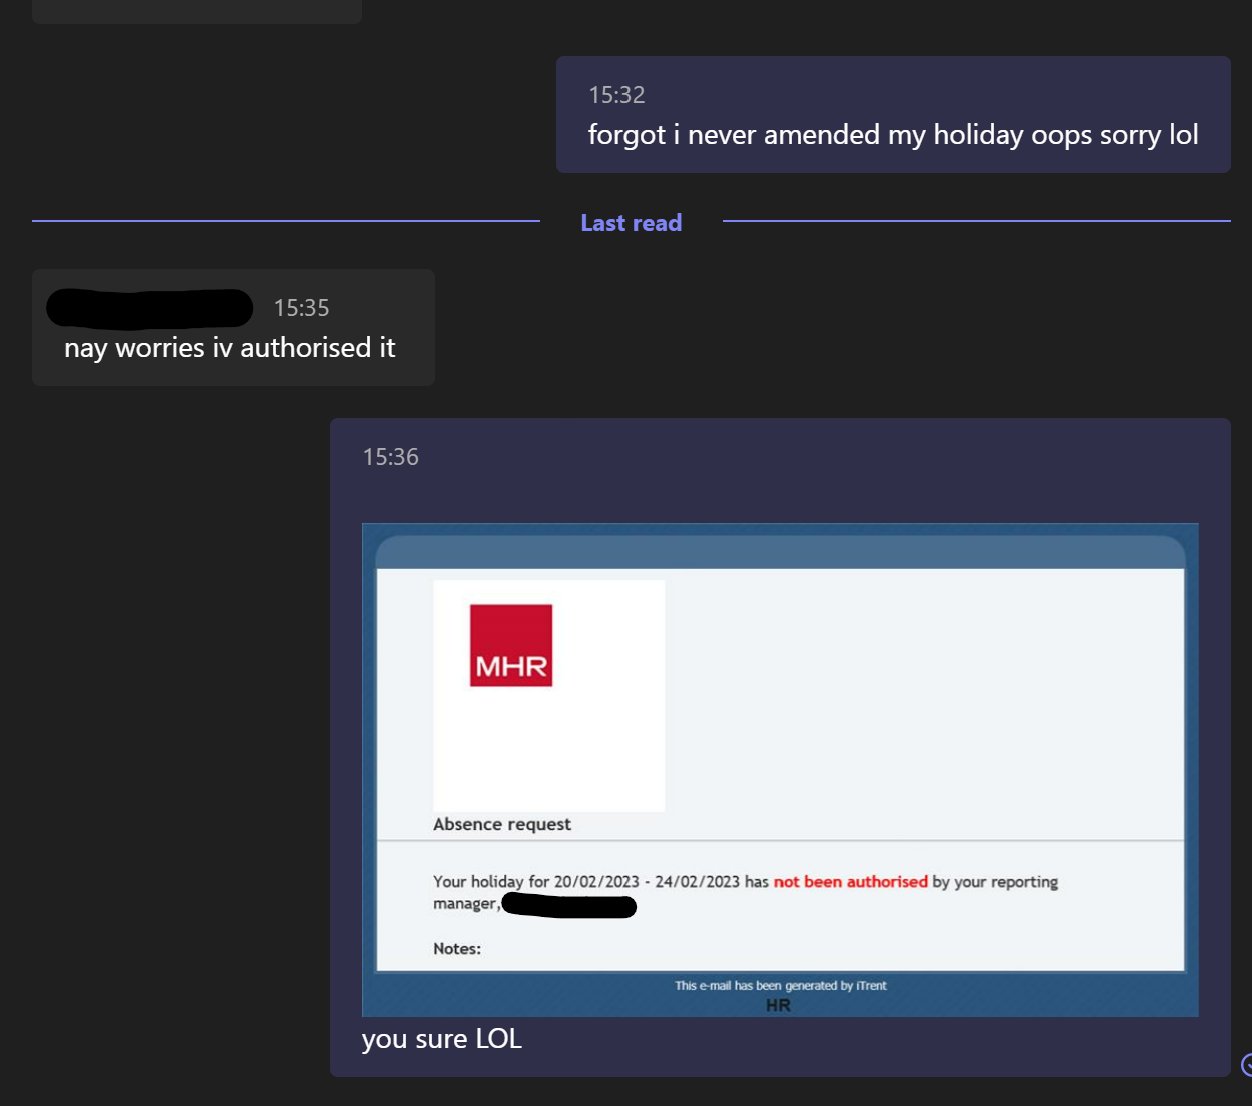Viewport: 1252px width, 1106px height.
Task: Click the 15:35 message timestamp
Action: [x=301, y=308]
